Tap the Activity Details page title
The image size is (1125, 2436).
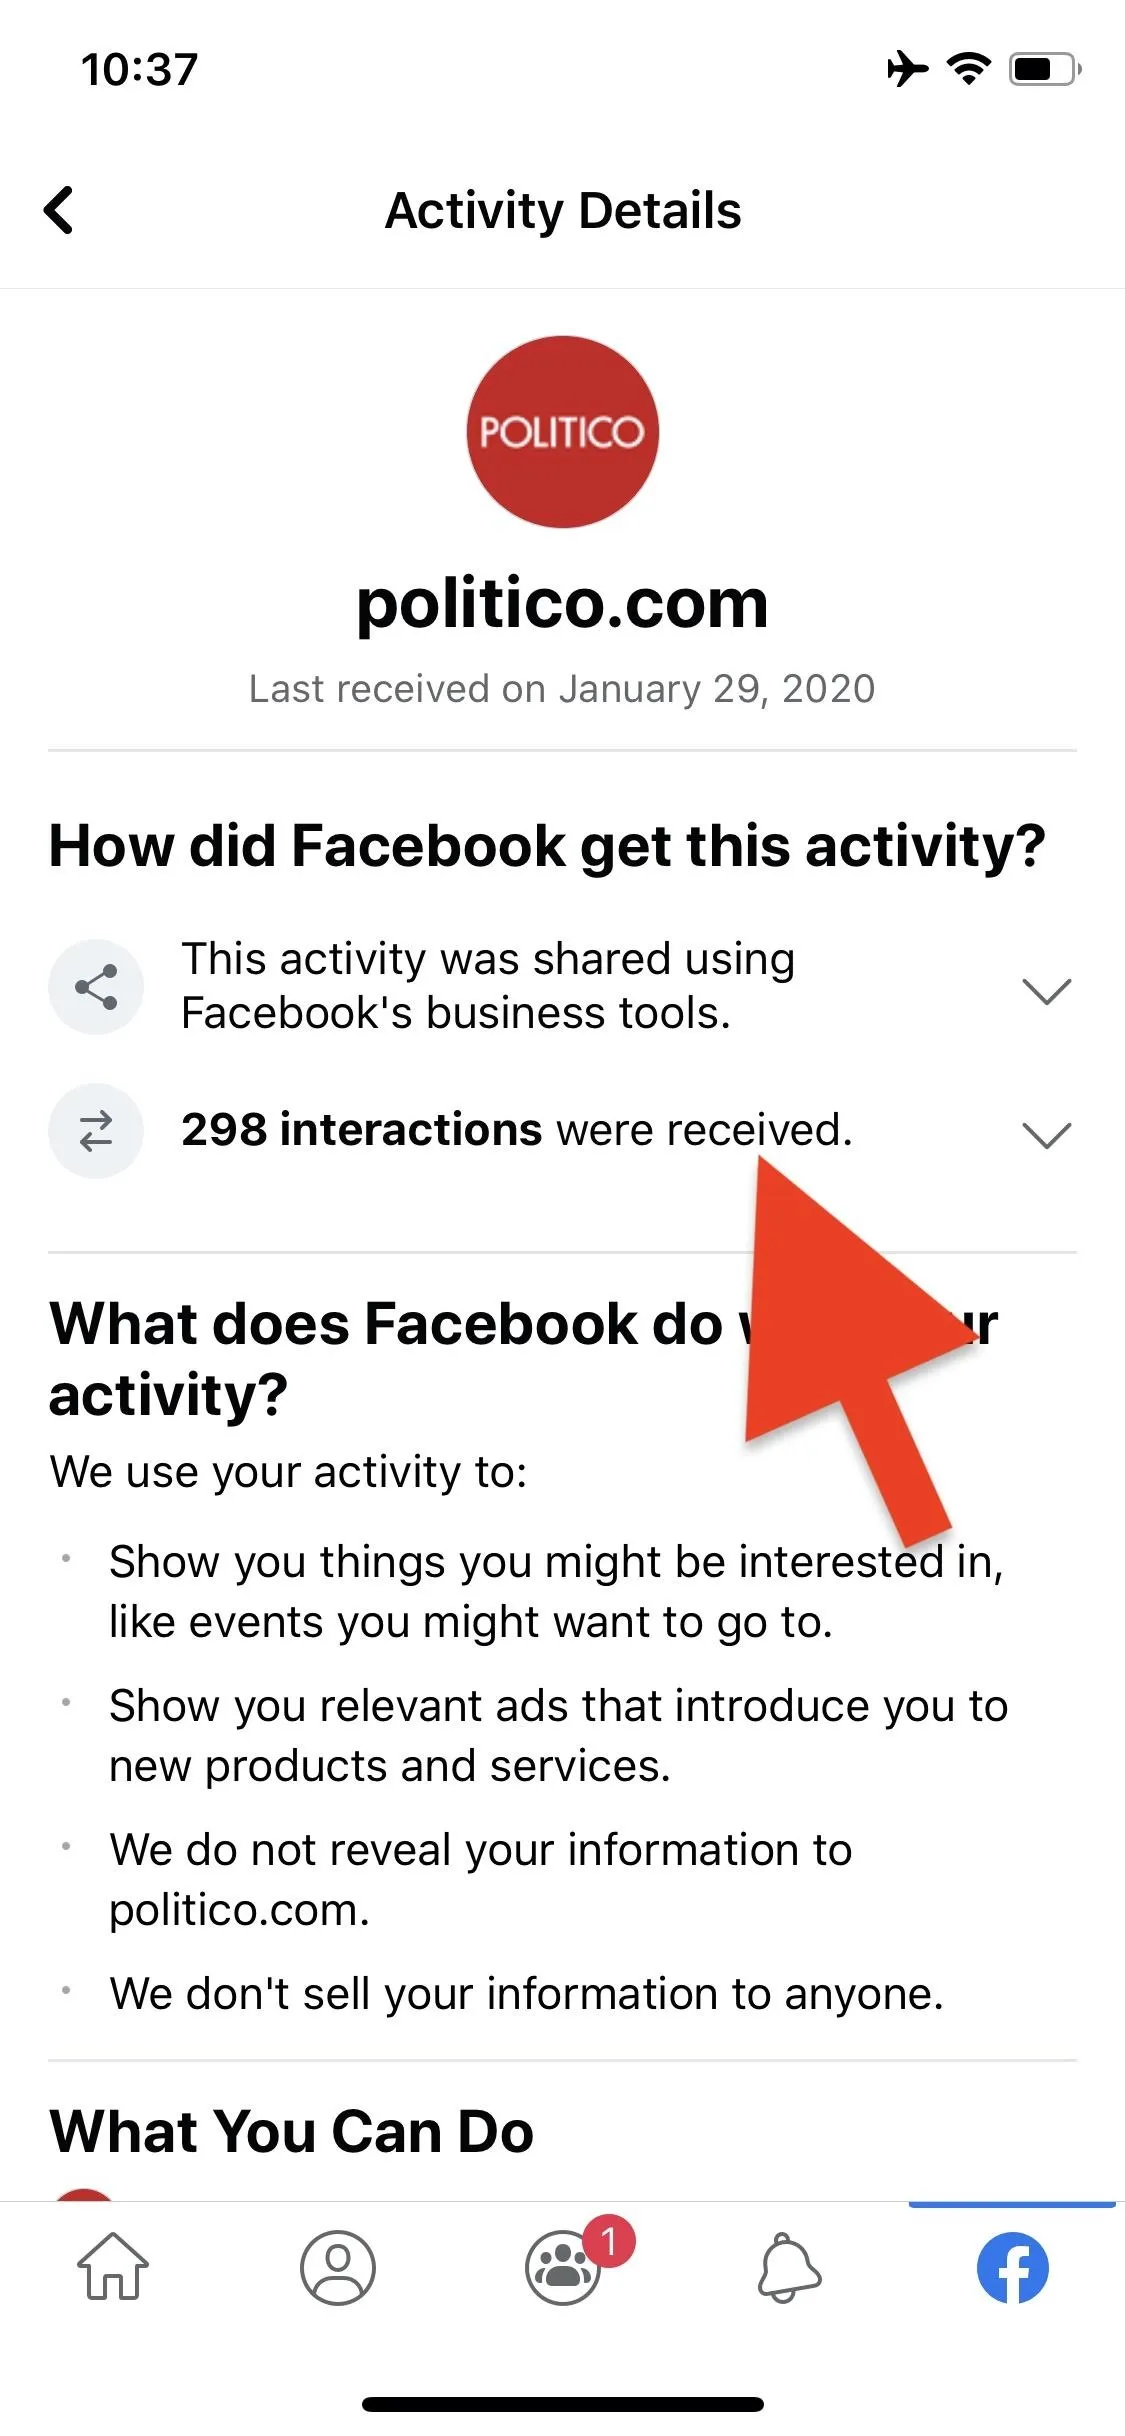pos(563,211)
